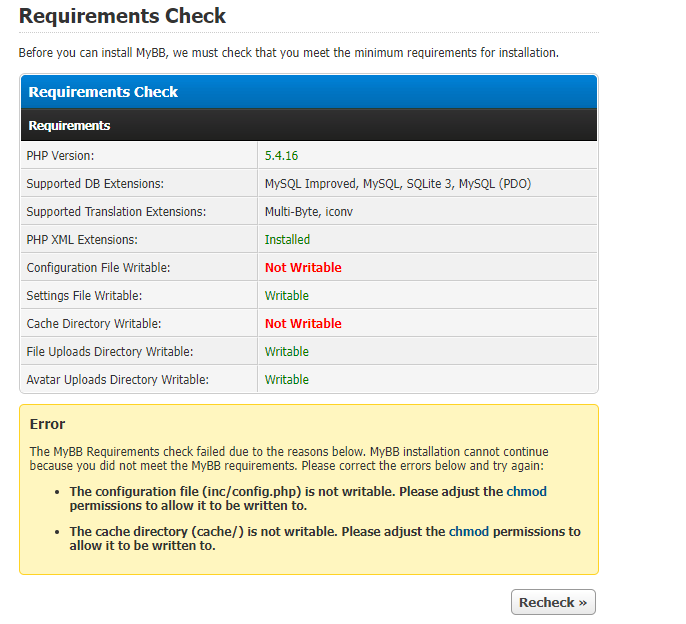
Task: Click the MySQL Improved extensions list
Action: pyautogui.click(x=398, y=183)
